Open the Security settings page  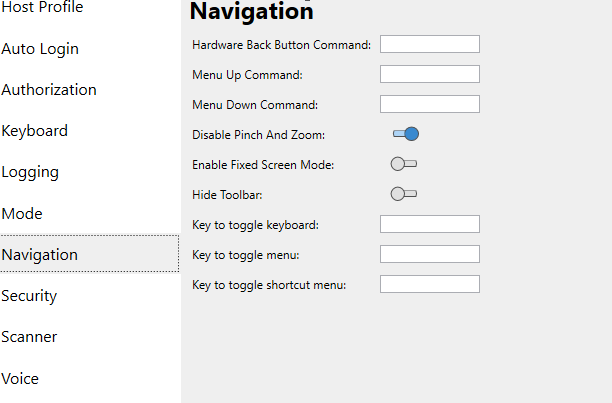(29, 296)
